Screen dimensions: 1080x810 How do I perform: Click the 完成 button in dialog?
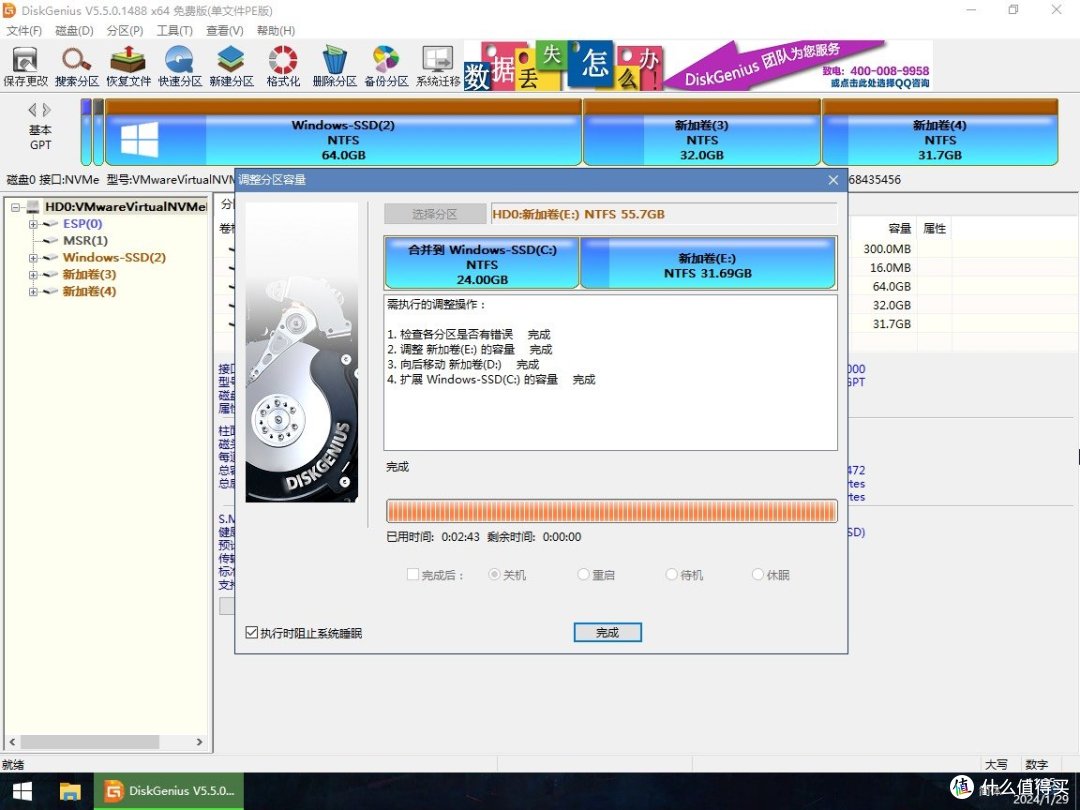pos(608,632)
